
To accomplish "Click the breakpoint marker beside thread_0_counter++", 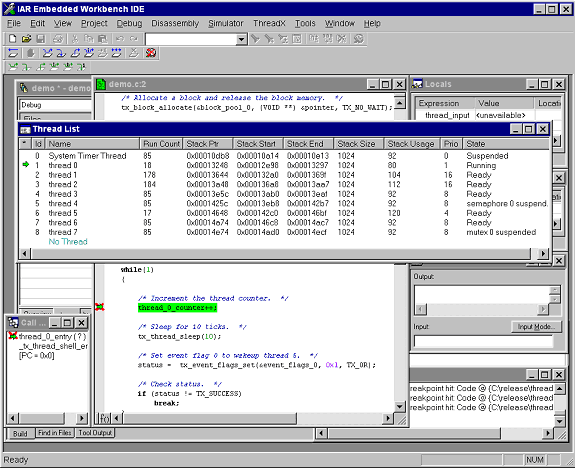I will (100, 307).
